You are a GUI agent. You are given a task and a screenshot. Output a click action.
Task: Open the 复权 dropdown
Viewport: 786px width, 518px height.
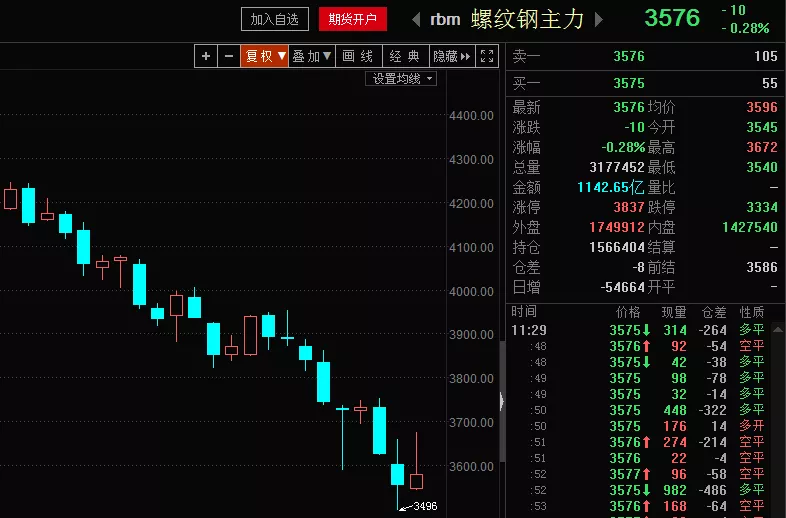click(x=265, y=56)
